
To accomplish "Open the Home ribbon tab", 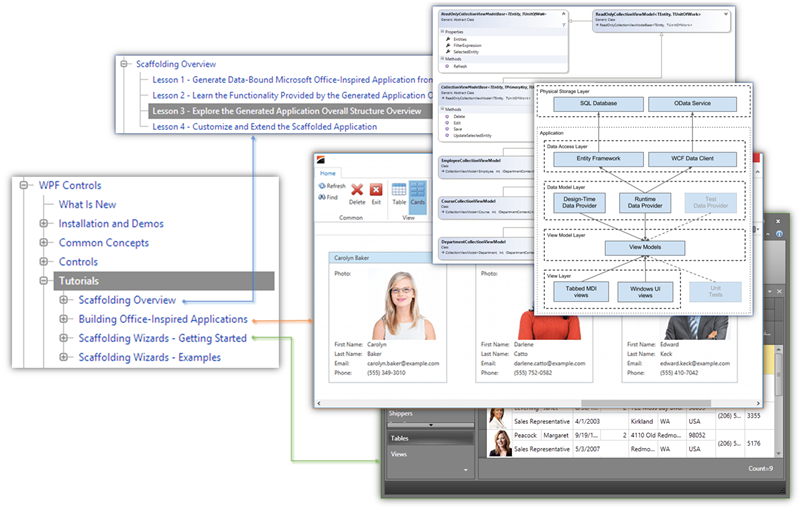I will [328, 173].
